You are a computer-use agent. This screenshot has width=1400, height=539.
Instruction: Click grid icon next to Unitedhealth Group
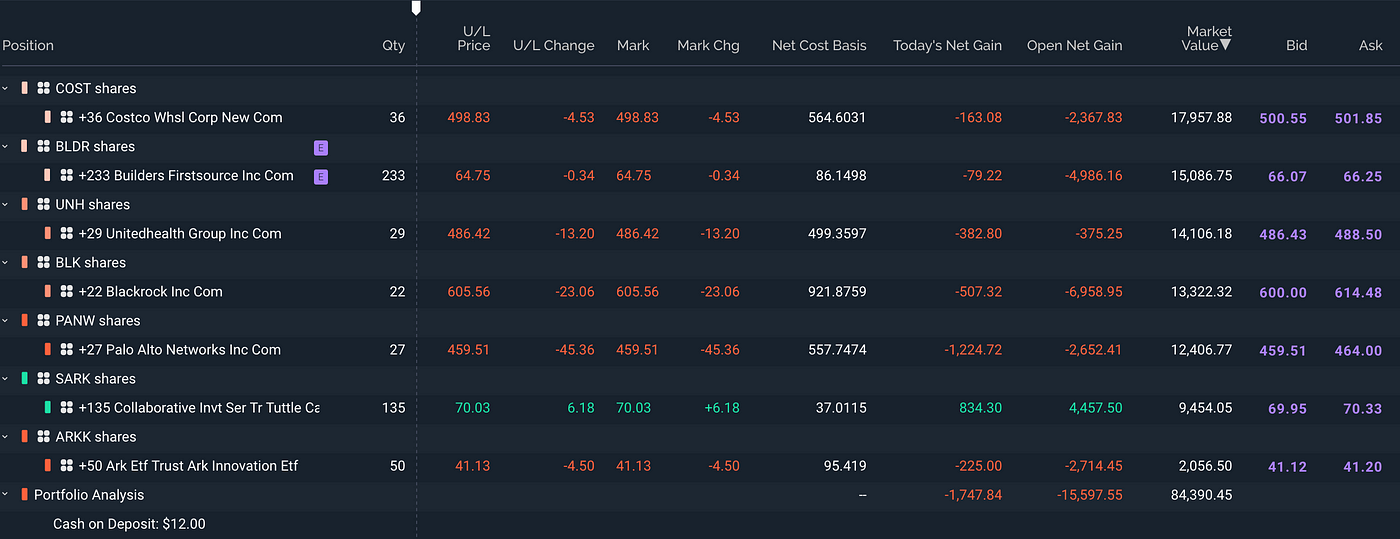click(x=66, y=233)
